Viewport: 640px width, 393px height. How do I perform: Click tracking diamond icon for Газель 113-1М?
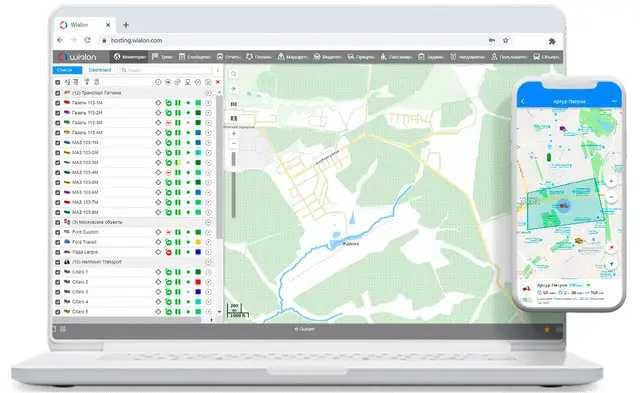[158, 102]
